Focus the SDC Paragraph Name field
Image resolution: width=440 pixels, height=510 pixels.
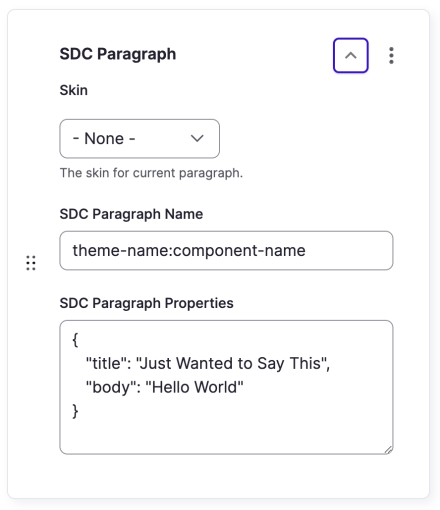coord(226,250)
